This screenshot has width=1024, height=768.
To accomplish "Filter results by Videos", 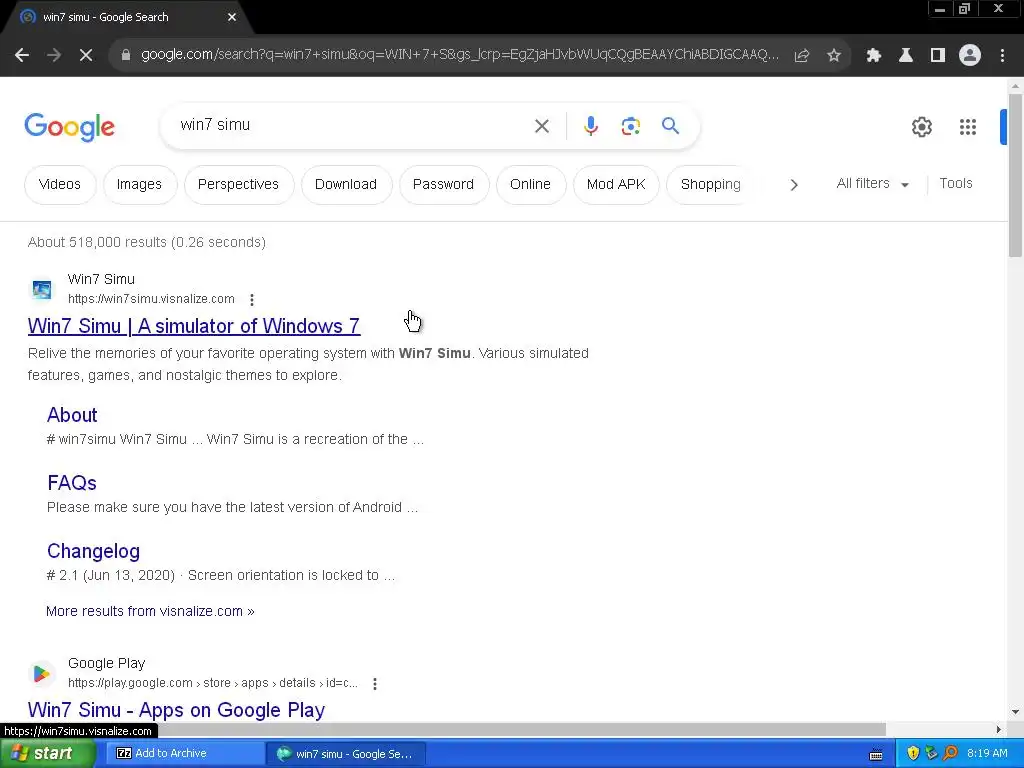I will pyautogui.click(x=60, y=185).
